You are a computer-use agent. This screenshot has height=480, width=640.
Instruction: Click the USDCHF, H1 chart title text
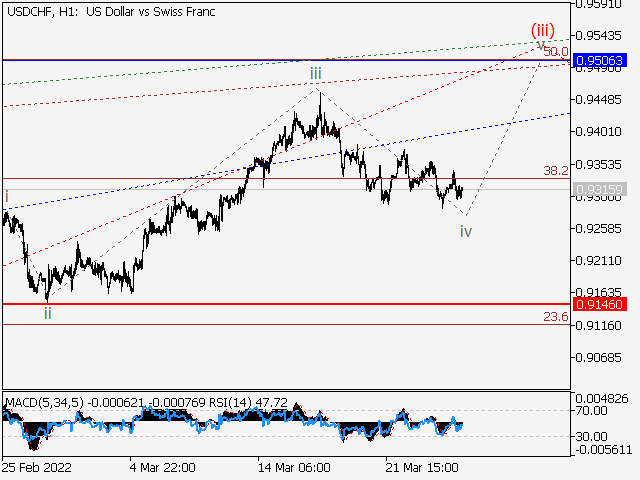point(111,12)
